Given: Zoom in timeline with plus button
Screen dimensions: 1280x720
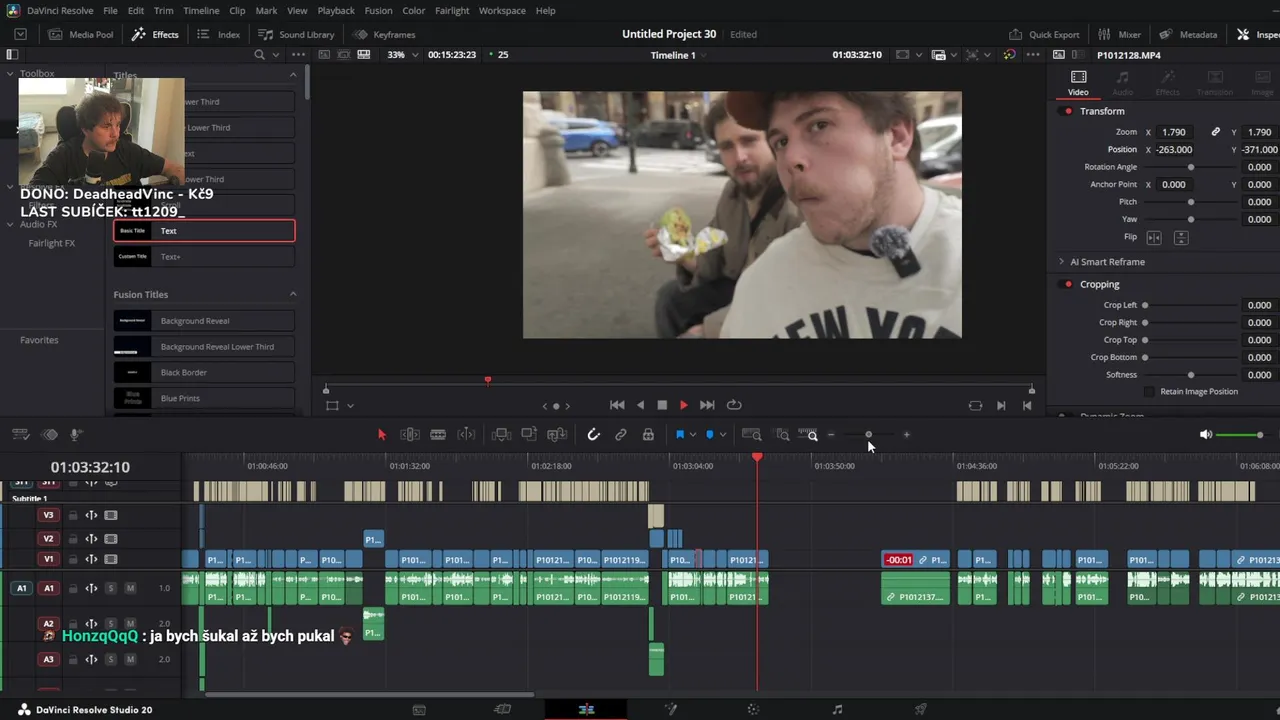Looking at the screenshot, I should [x=907, y=435].
